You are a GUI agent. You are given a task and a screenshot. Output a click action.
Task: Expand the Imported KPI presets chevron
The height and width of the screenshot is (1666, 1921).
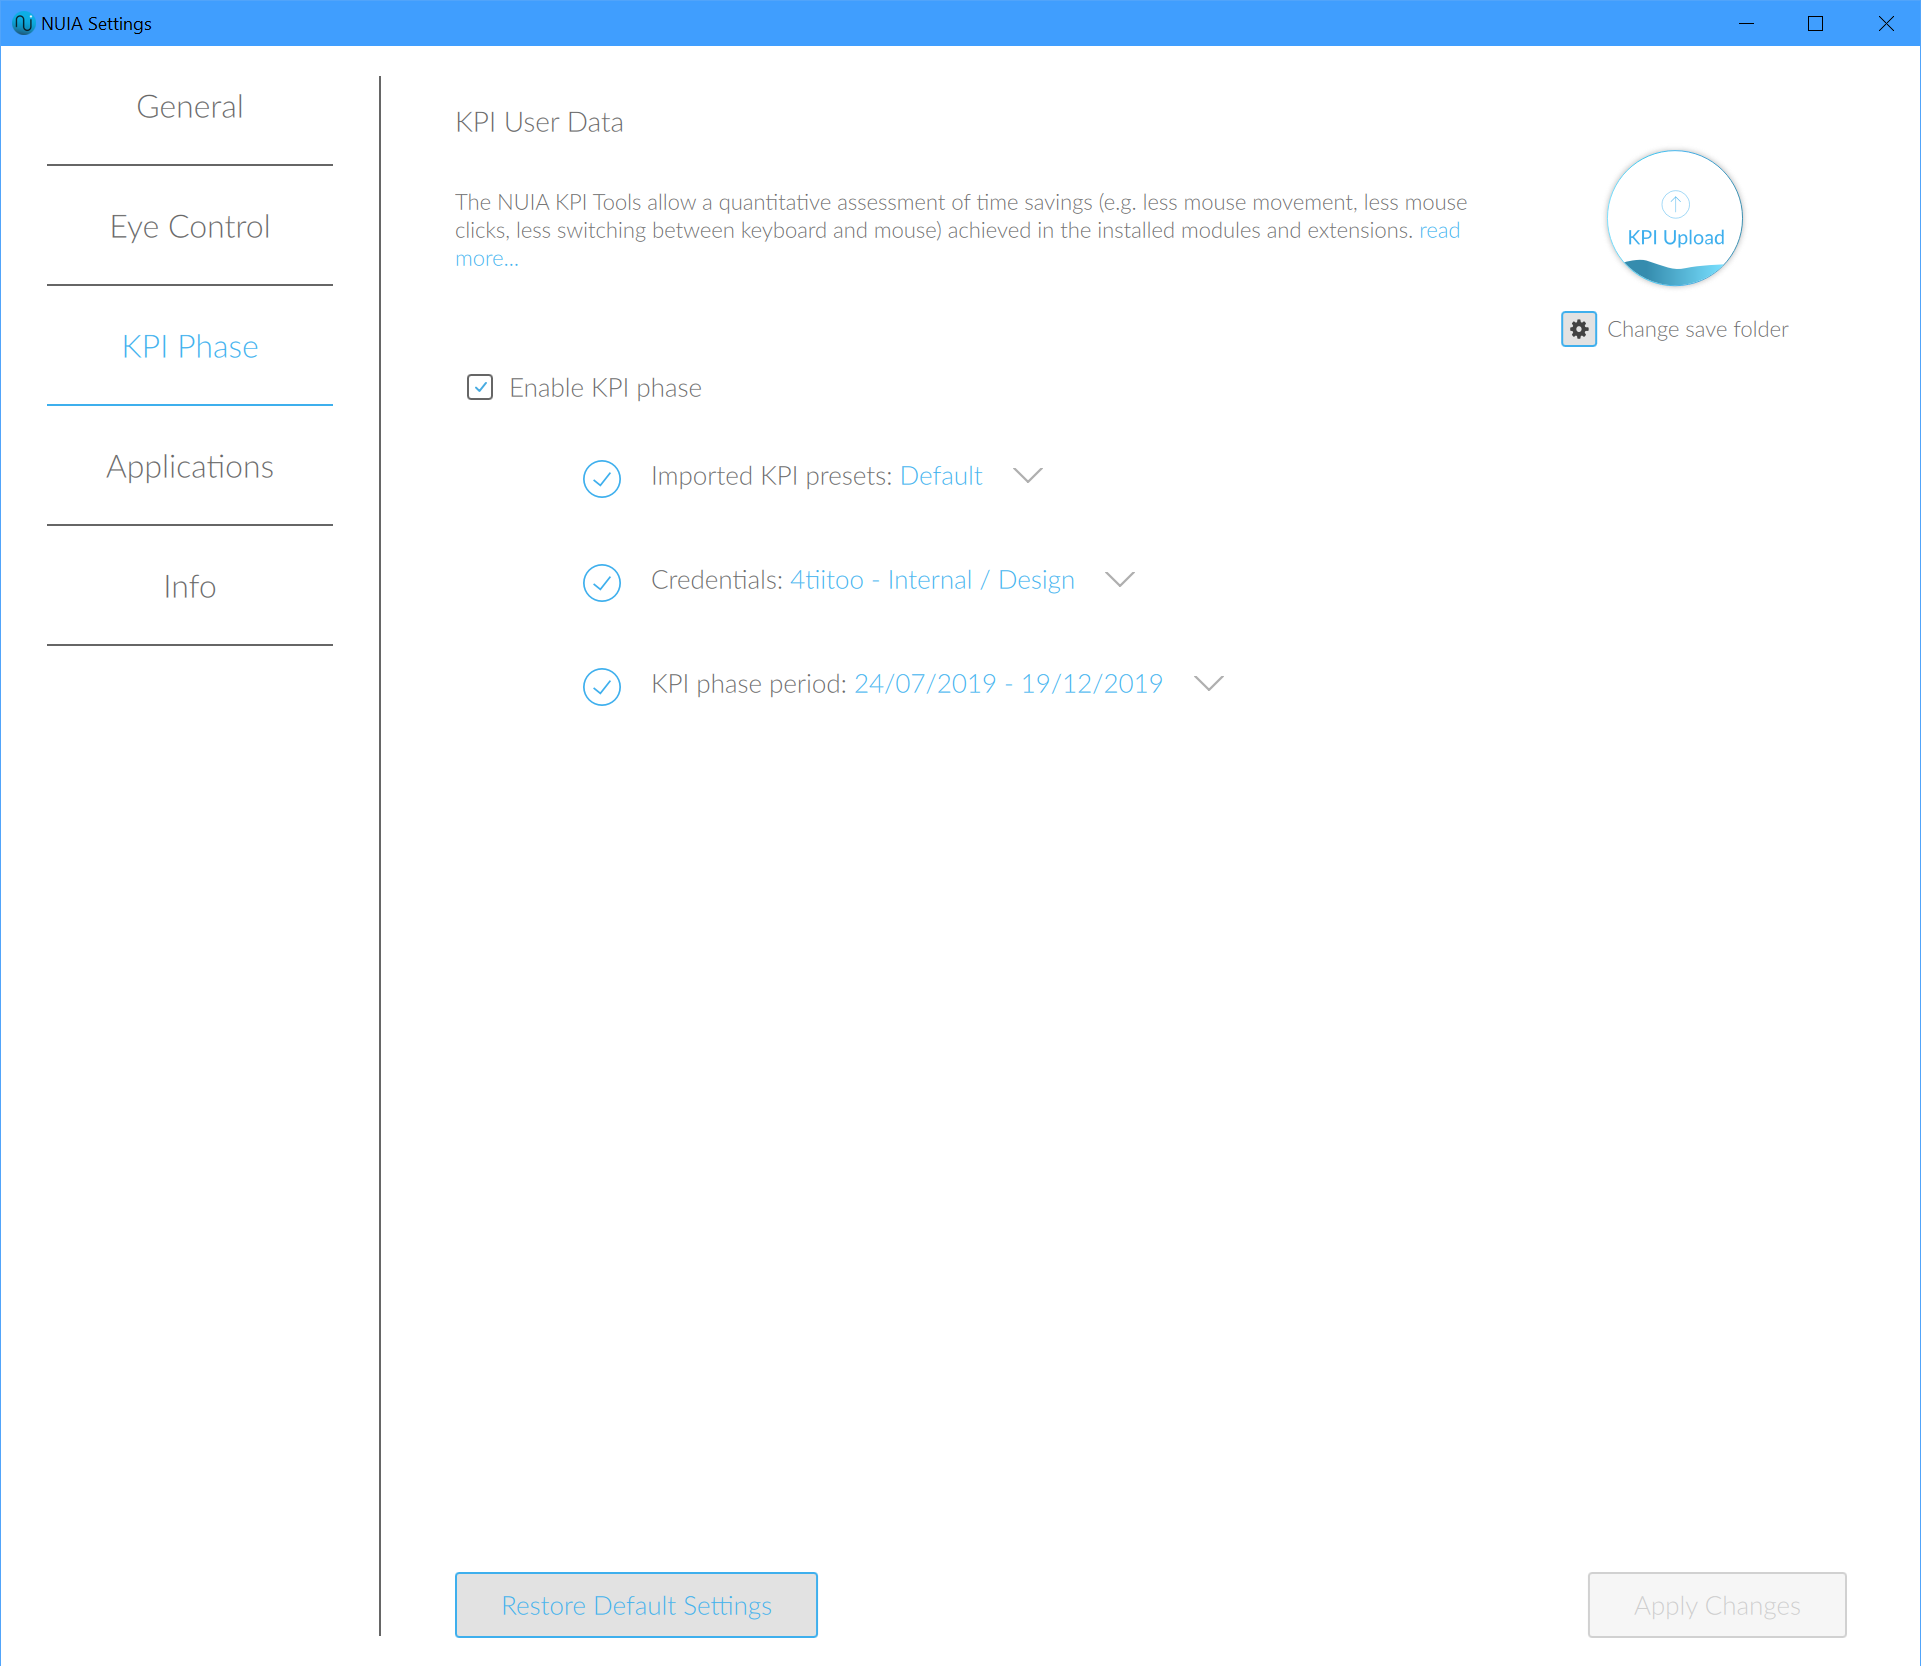tap(1028, 476)
